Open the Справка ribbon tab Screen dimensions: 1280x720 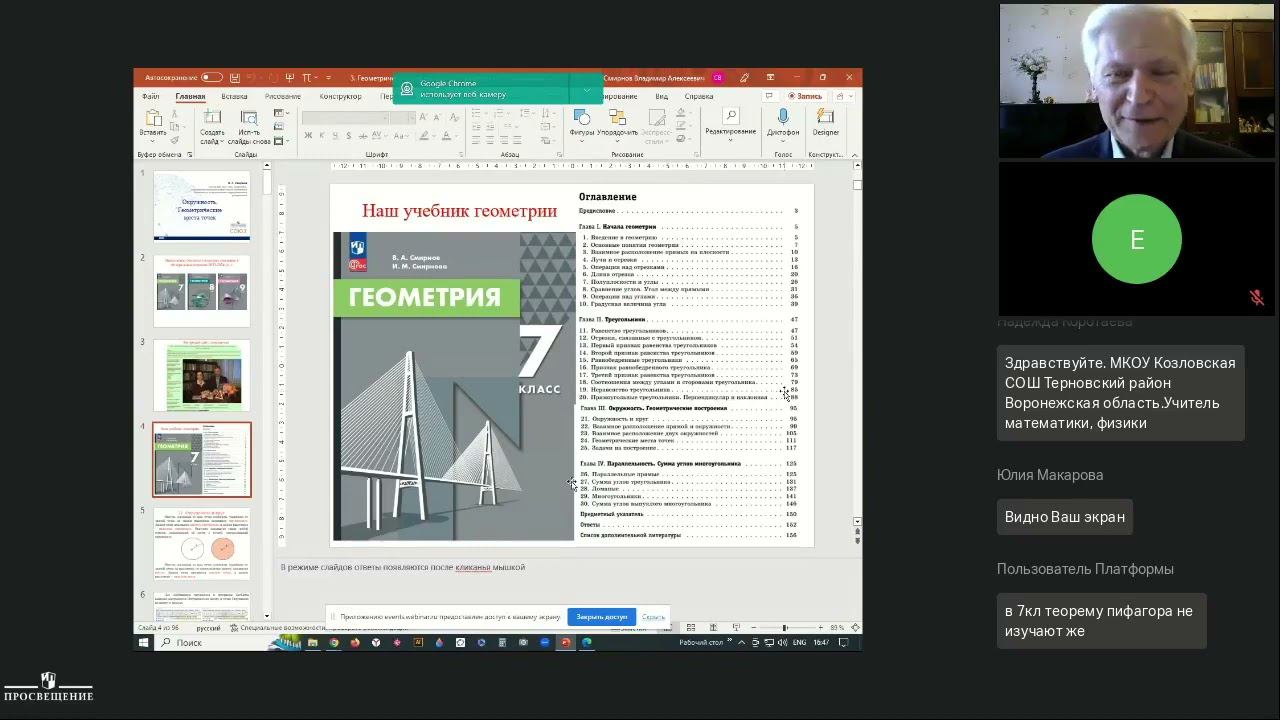tap(699, 97)
